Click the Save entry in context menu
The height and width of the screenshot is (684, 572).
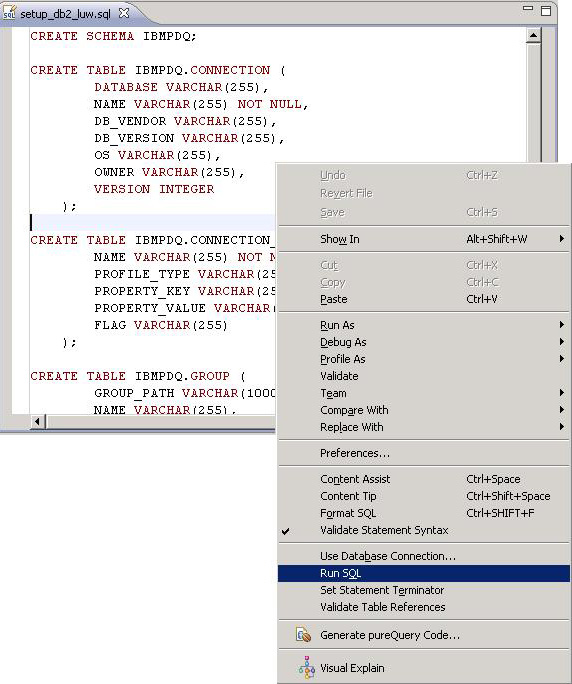tap(424, 212)
